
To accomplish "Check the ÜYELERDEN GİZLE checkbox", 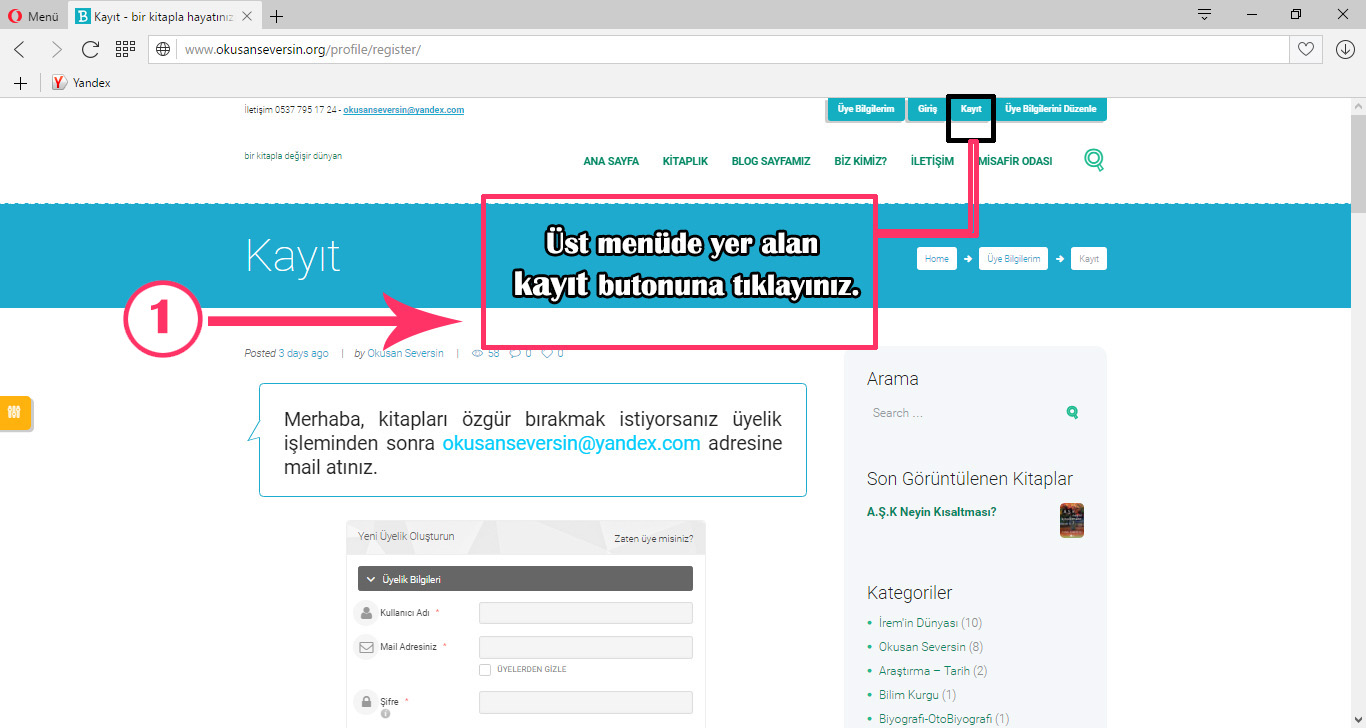I will click(485, 670).
